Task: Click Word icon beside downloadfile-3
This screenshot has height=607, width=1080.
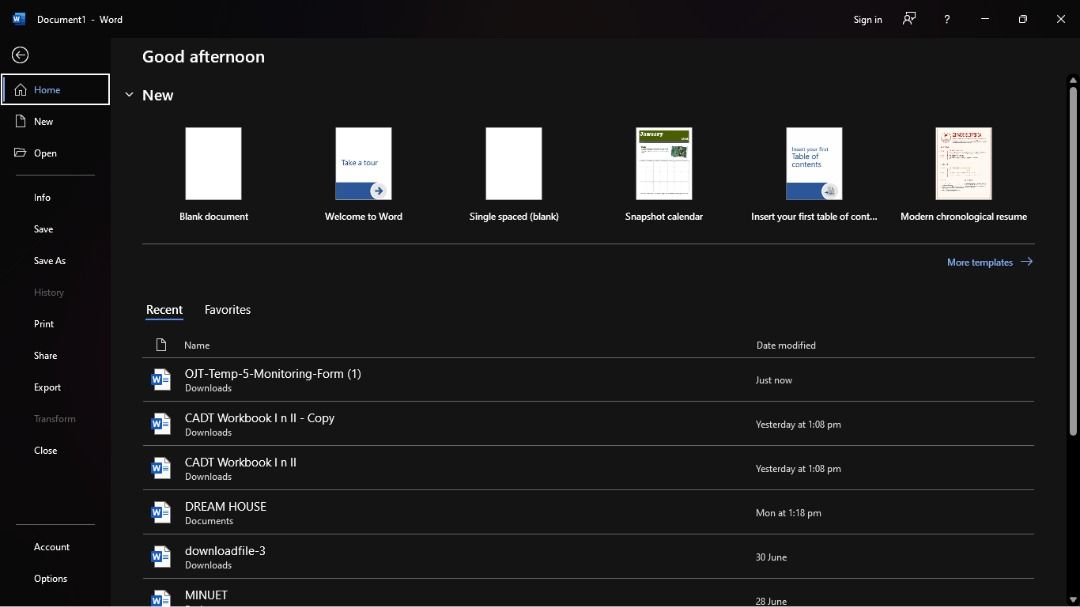Action: (x=160, y=556)
